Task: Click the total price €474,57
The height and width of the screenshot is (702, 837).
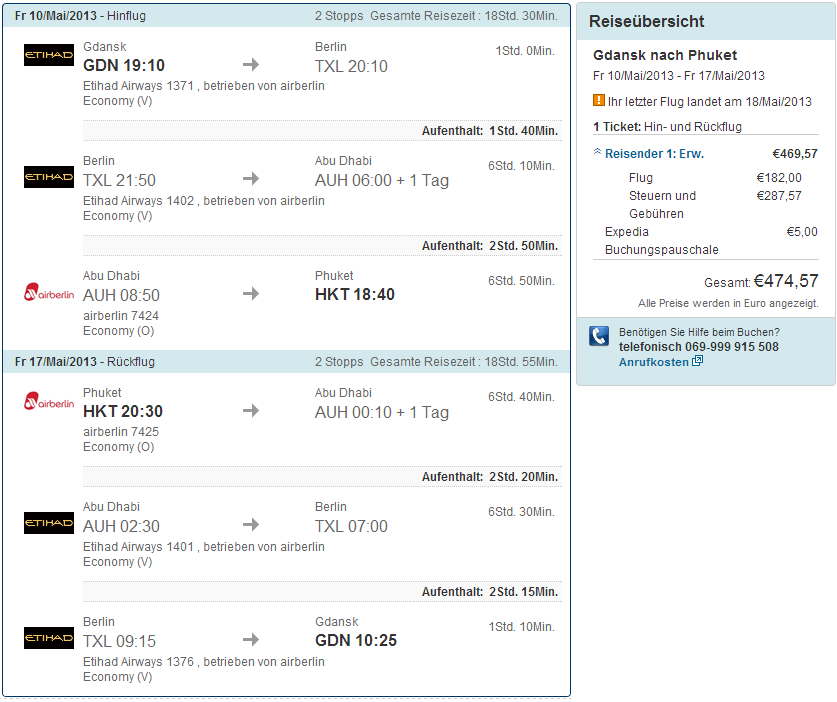Action: [x=786, y=281]
